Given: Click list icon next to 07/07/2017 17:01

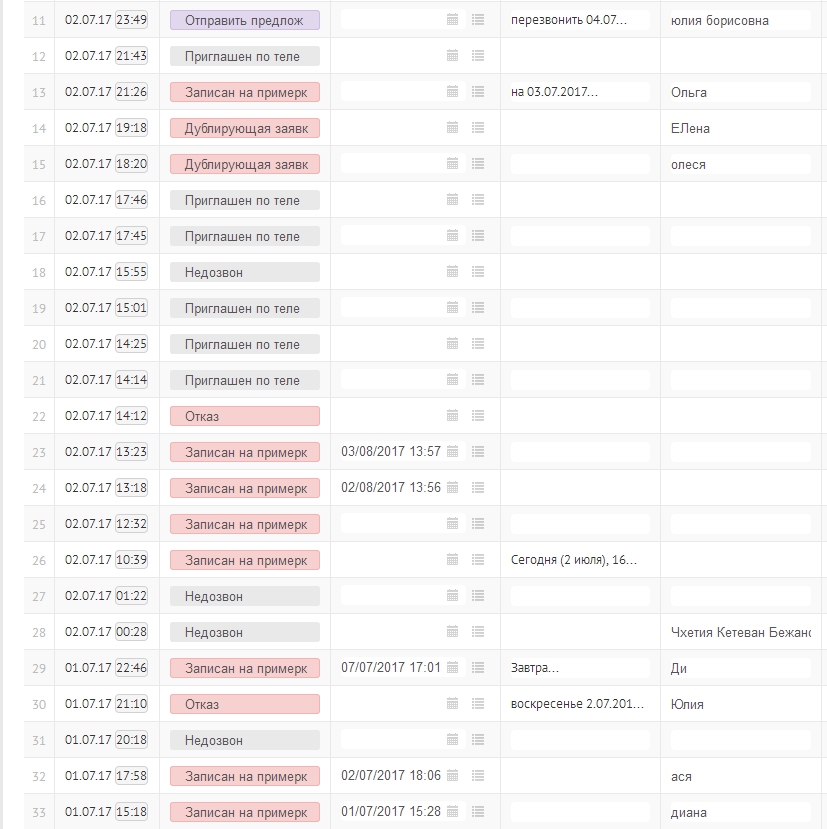Looking at the screenshot, I should (478, 668).
